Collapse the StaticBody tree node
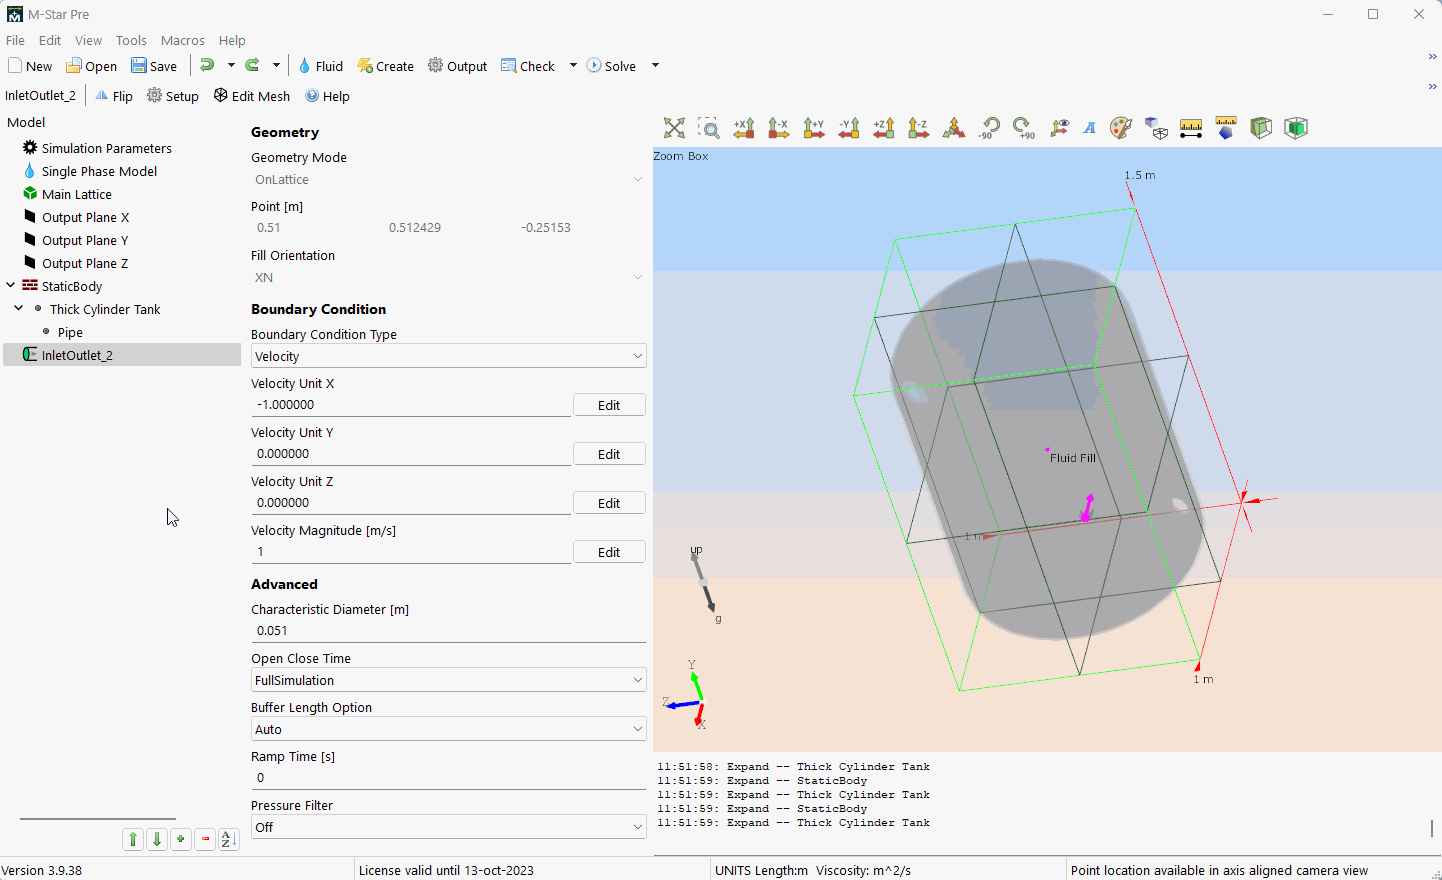The image size is (1442, 880). (x=11, y=285)
